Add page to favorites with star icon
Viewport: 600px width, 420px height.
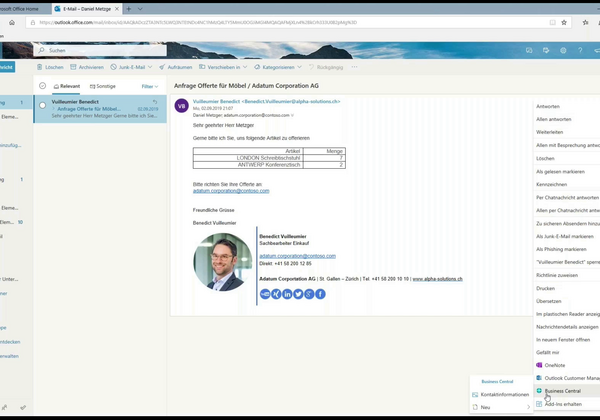point(564,23)
